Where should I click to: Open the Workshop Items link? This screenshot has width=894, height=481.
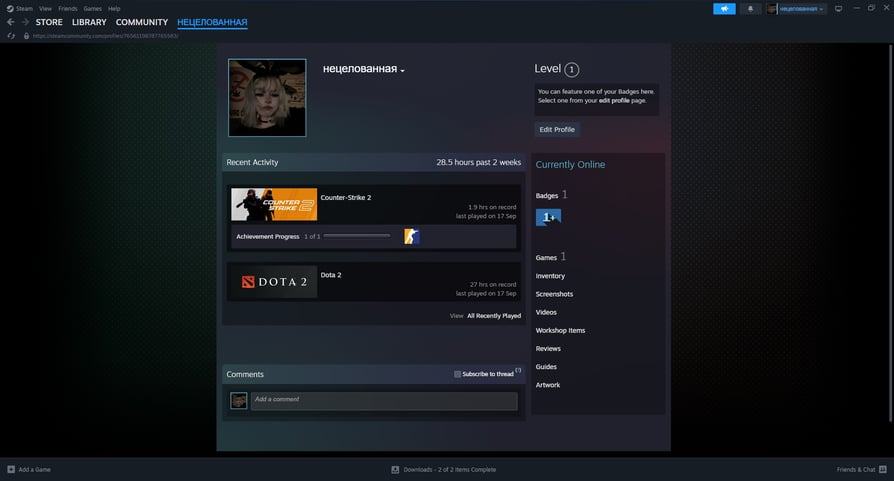point(560,331)
